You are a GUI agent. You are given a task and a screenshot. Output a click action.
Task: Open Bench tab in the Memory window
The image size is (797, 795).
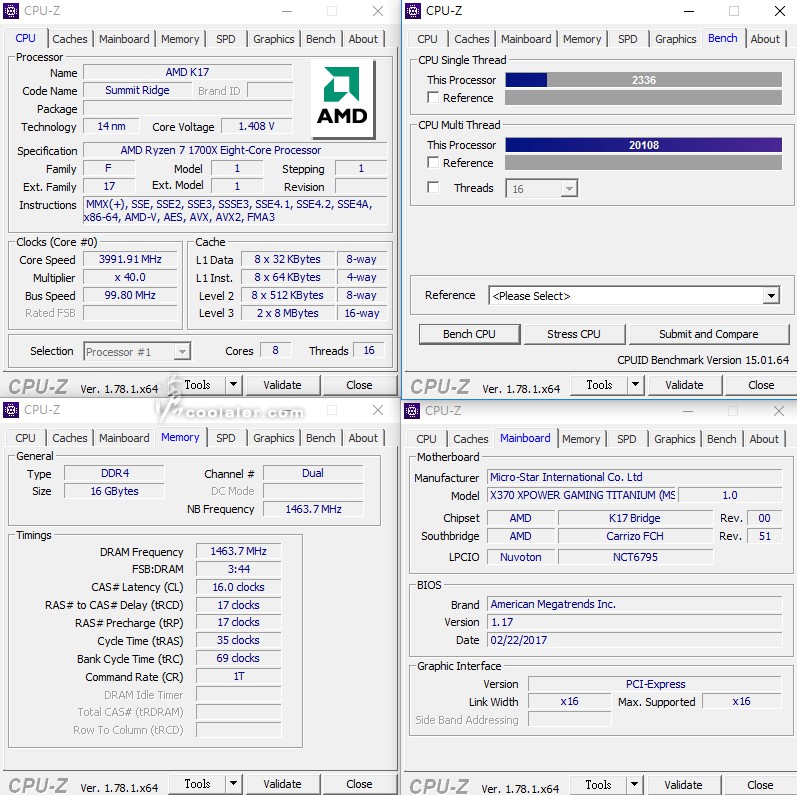[x=321, y=438]
